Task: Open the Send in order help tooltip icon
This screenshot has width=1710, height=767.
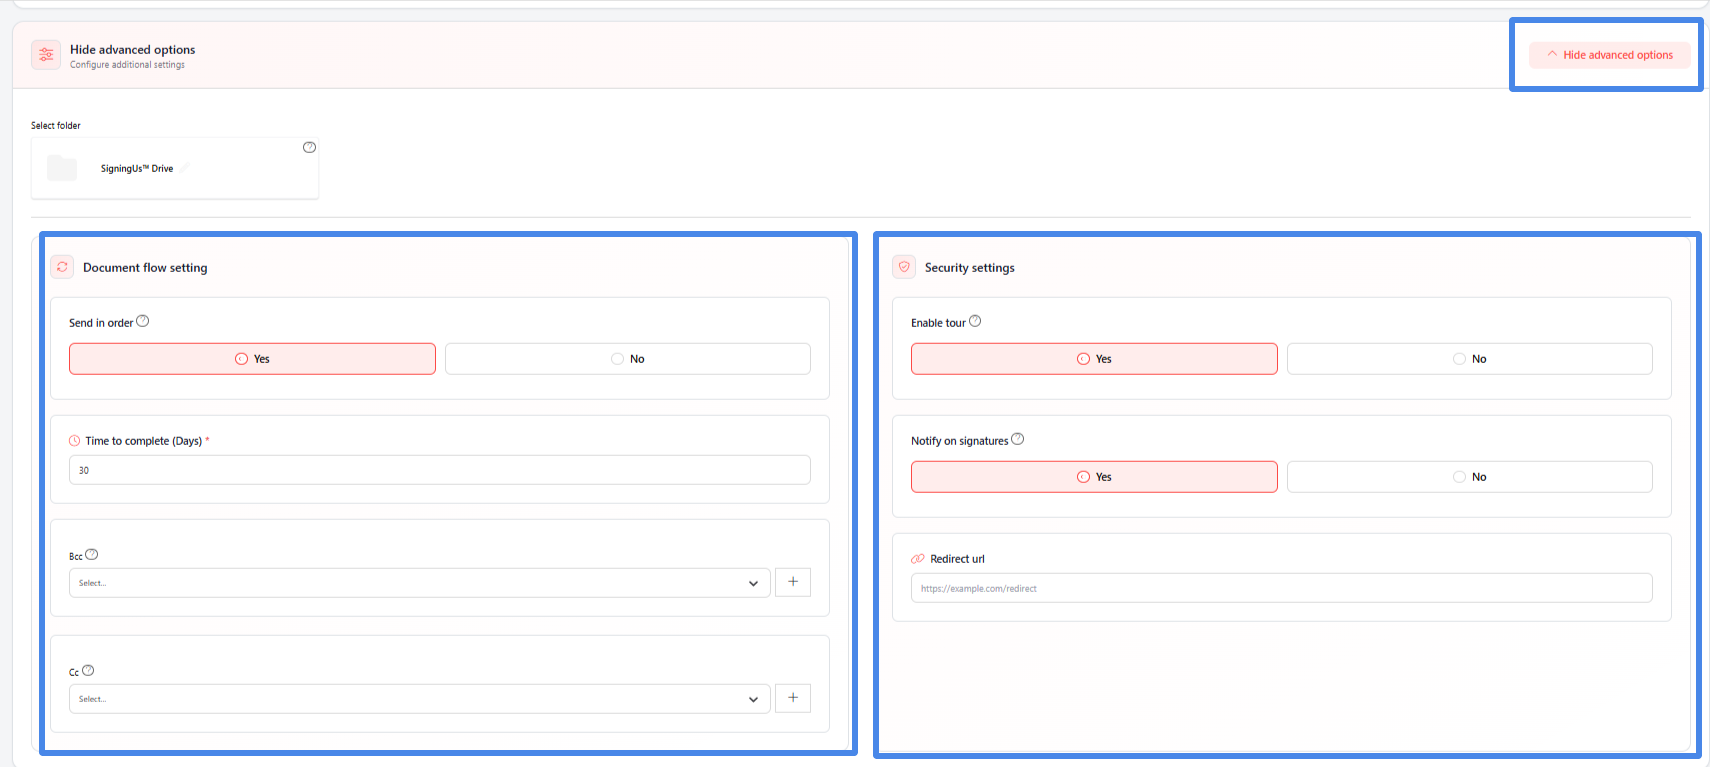Action: point(143,321)
